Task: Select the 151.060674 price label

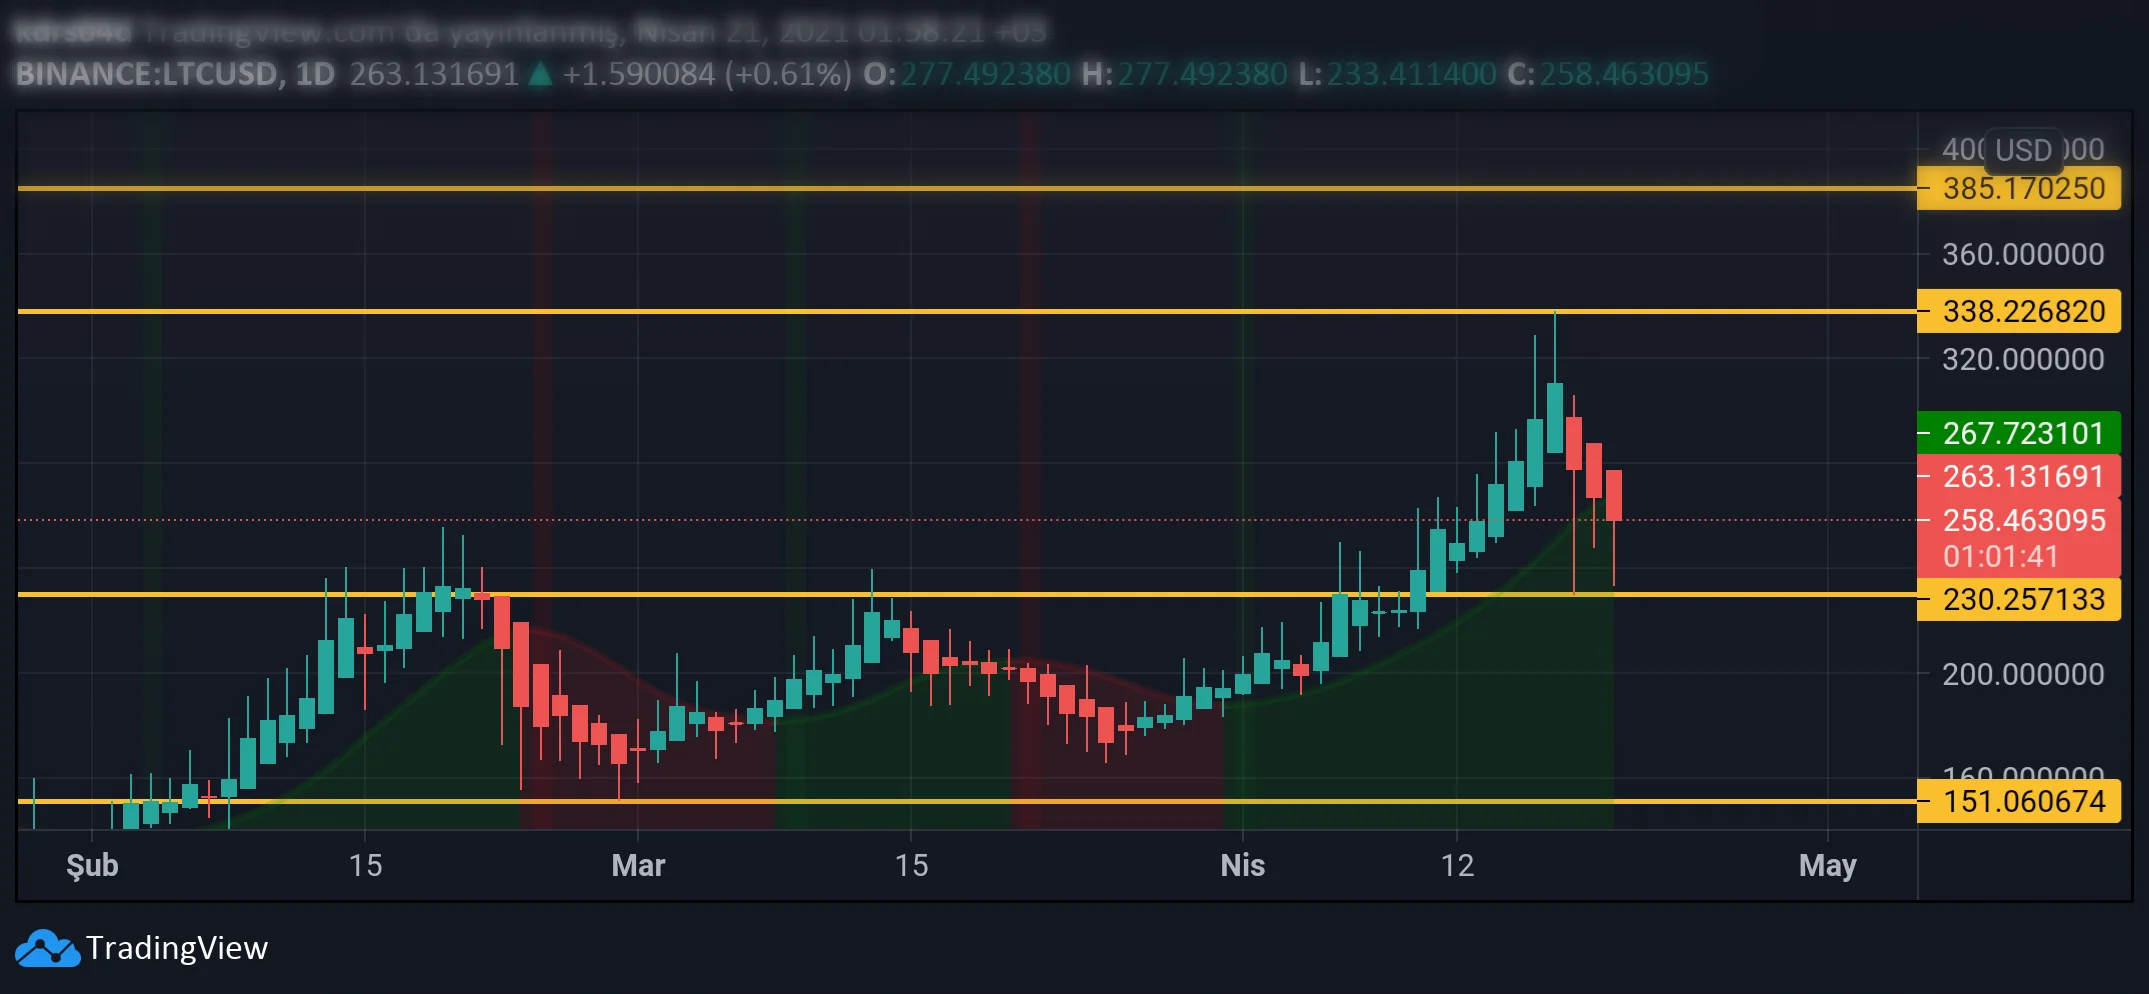Action: [x=2018, y=801]
